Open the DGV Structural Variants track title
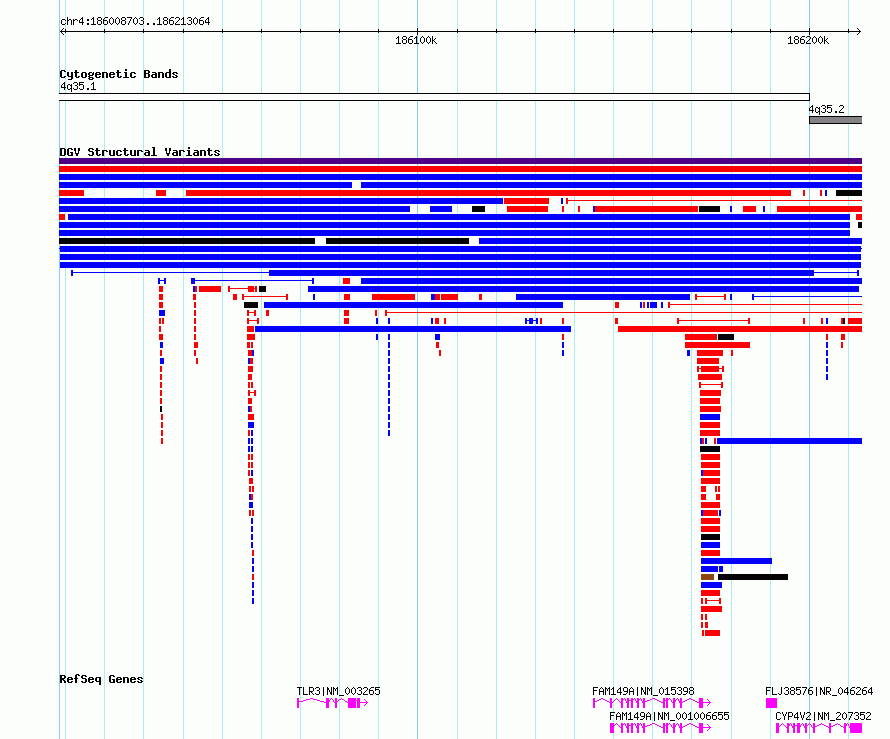 click(140, 152)
